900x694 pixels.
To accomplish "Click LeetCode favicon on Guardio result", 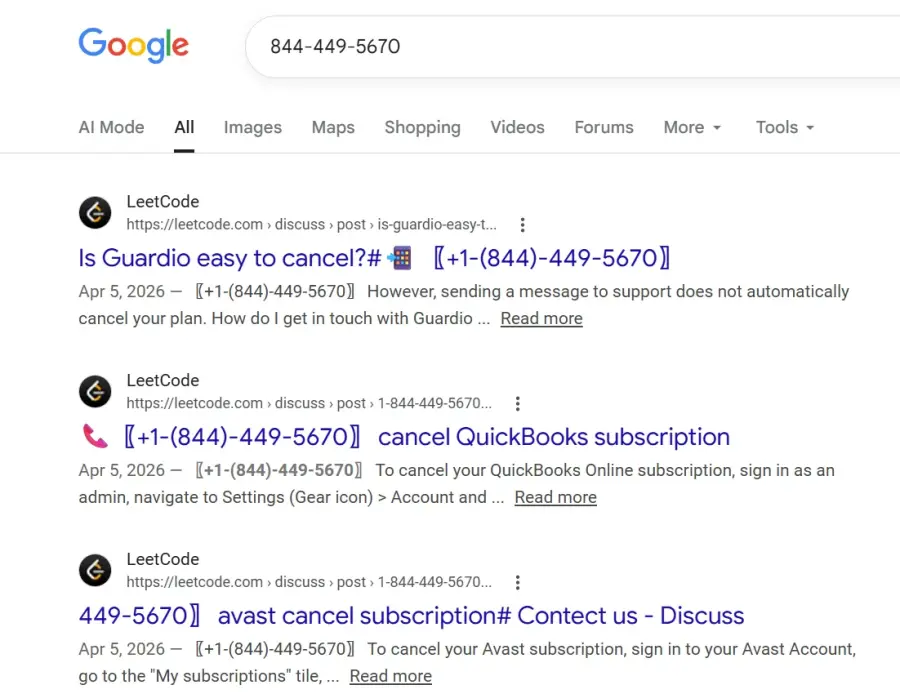I will point(95,213).
